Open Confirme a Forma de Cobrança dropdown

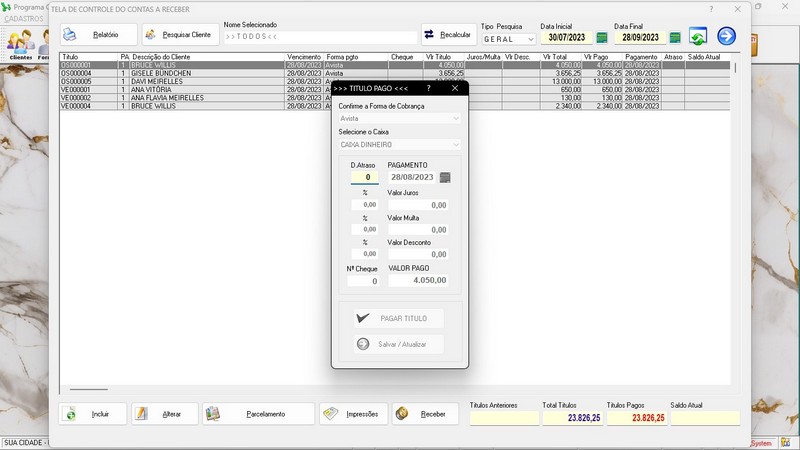coord(399,118)
